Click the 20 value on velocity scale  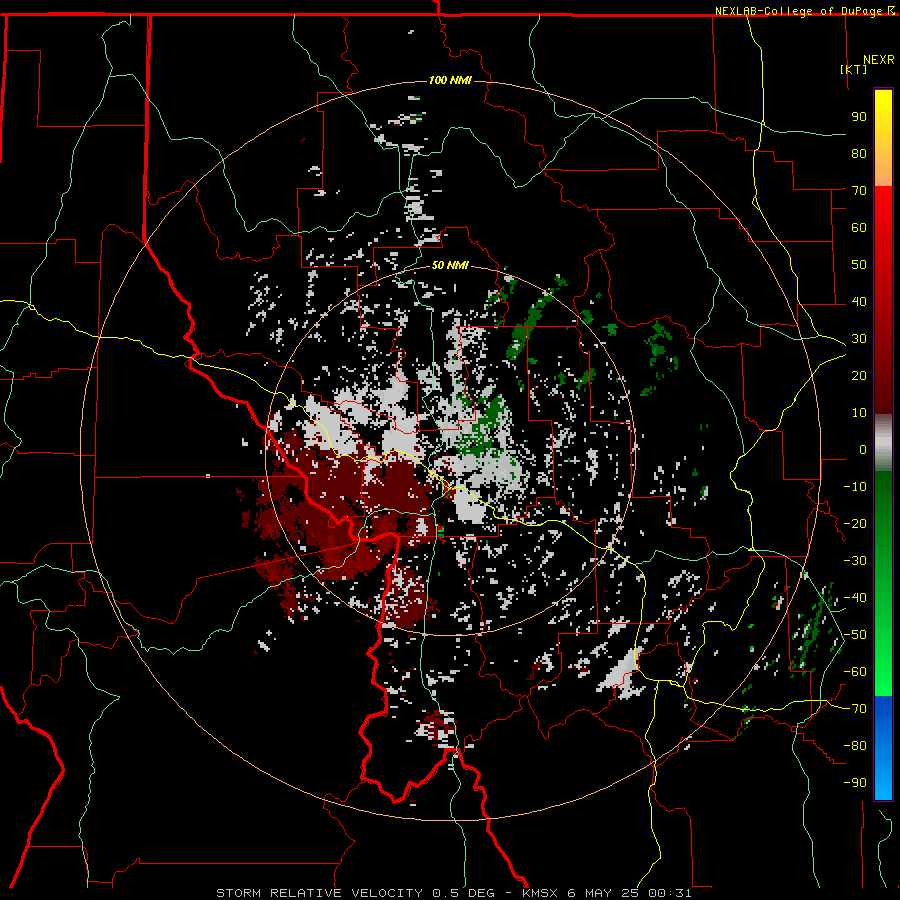coord(859,376)
